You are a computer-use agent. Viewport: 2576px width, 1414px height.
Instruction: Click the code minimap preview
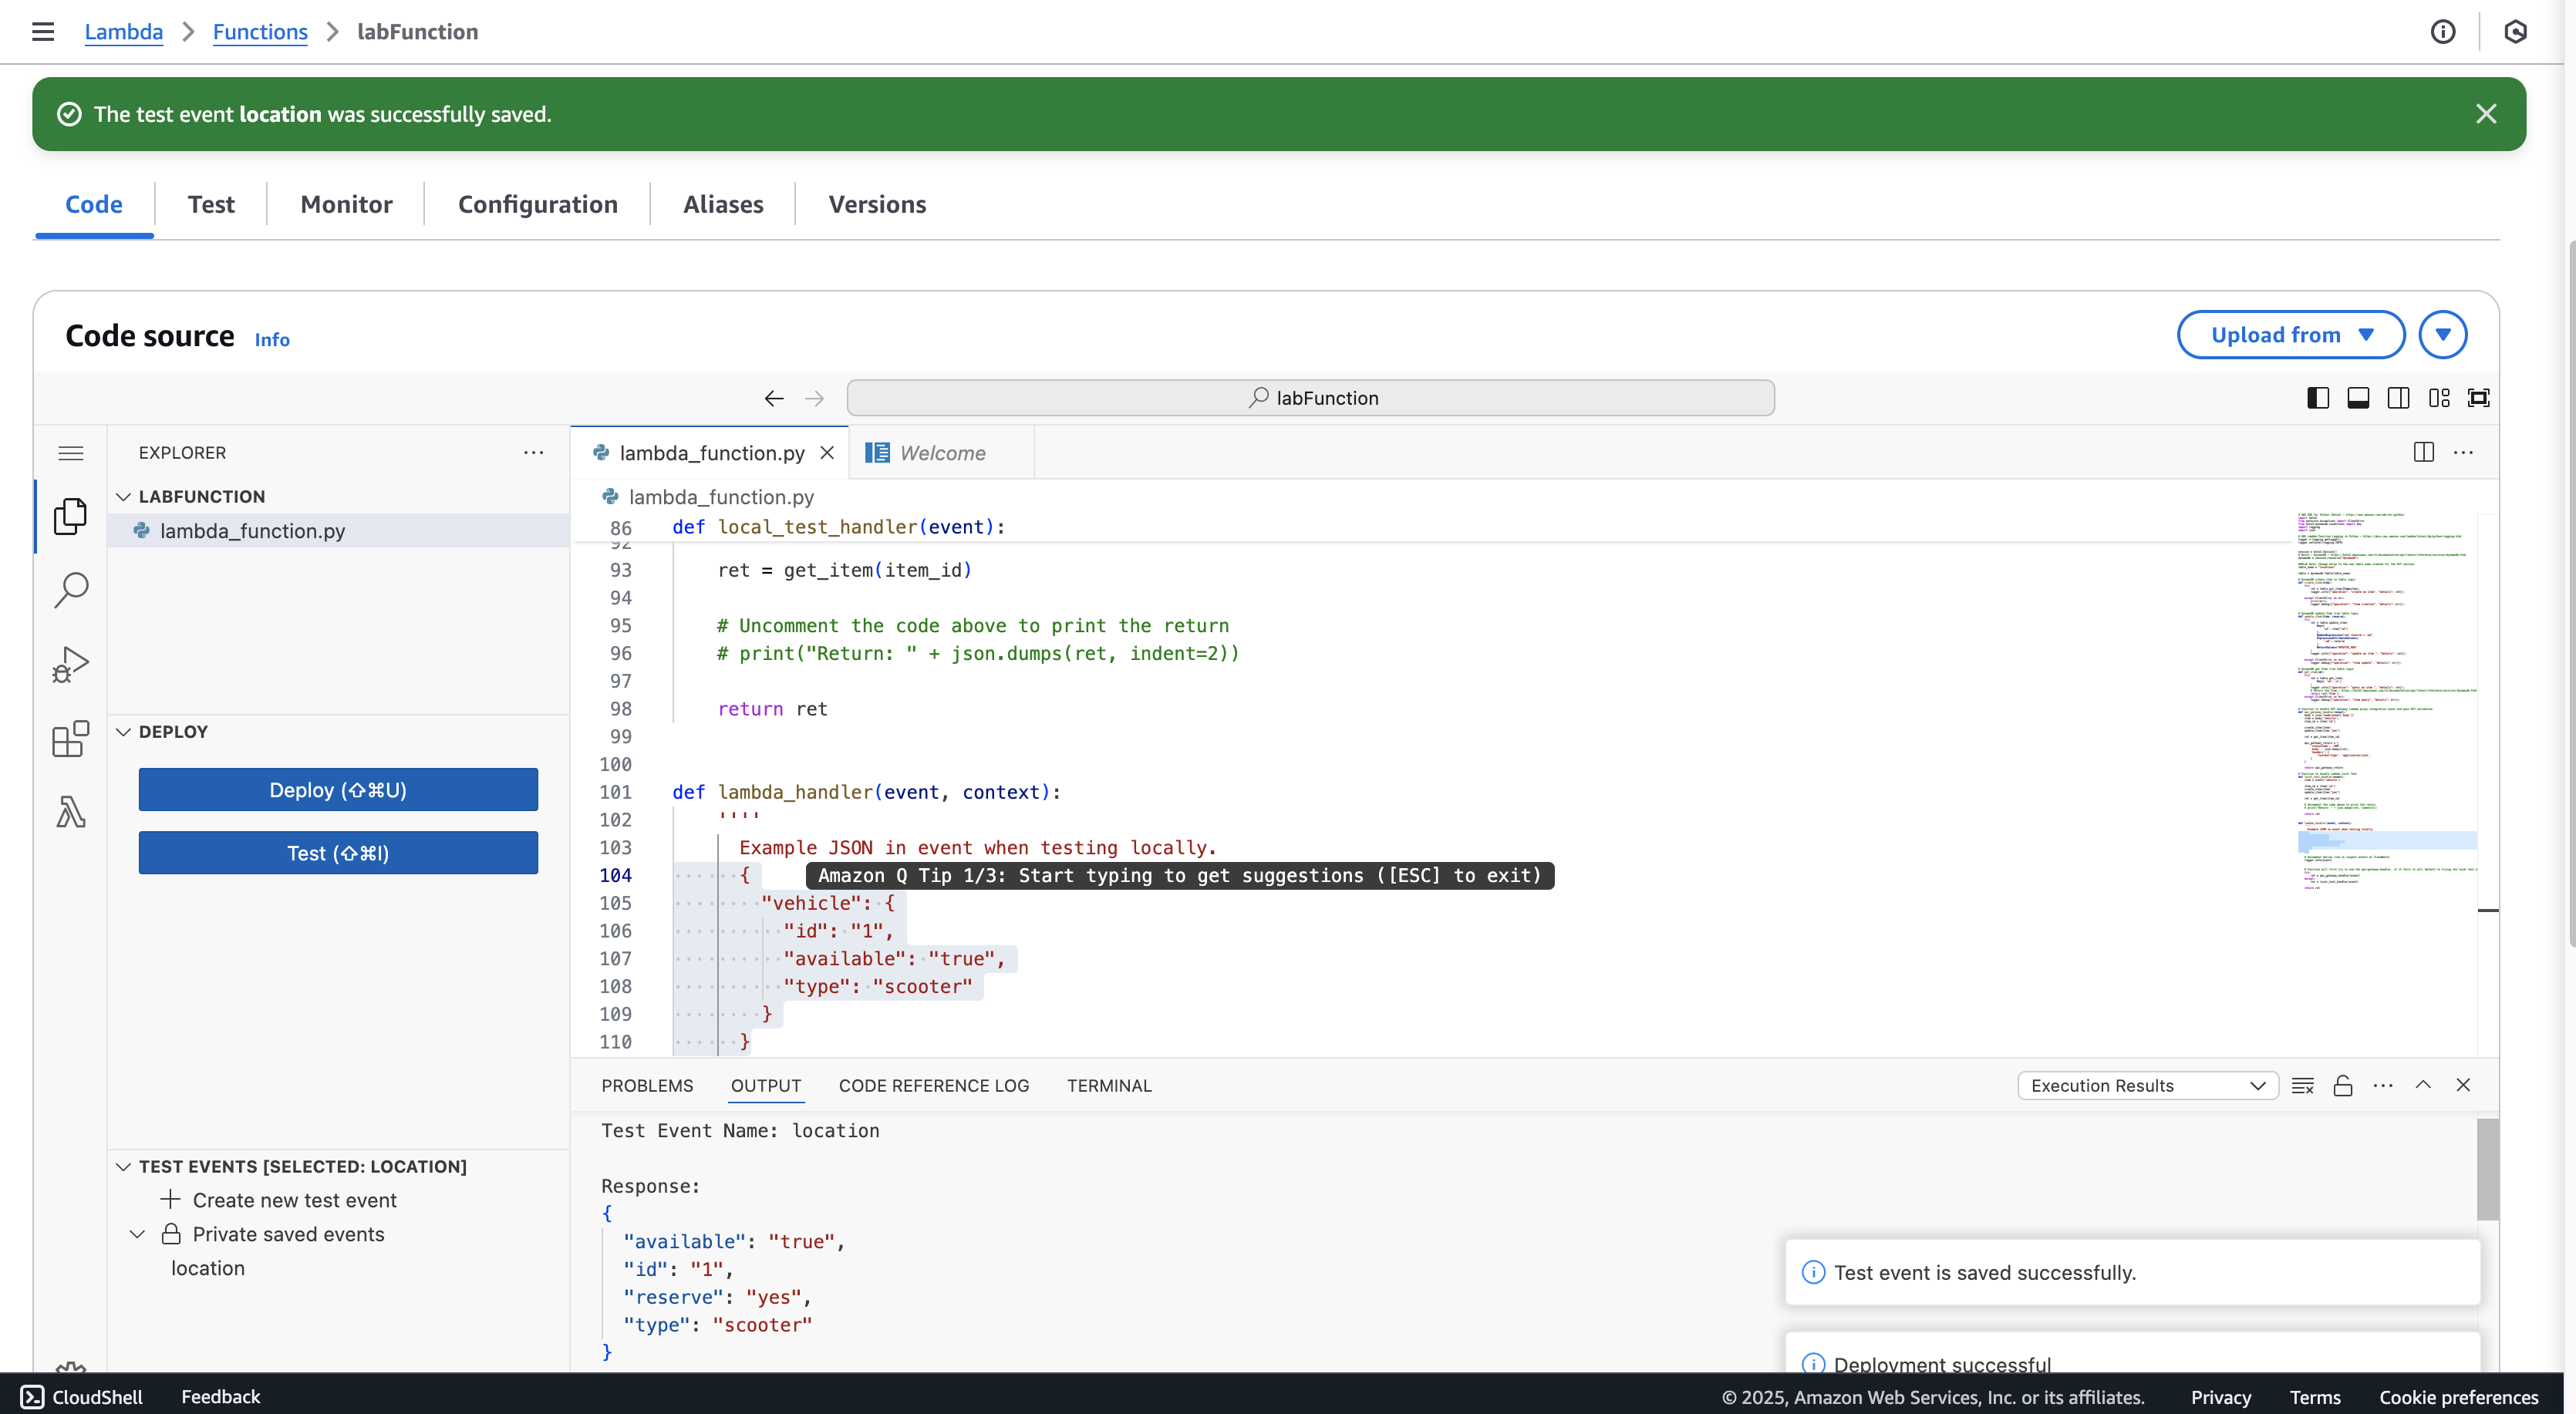click(2386, 702)
